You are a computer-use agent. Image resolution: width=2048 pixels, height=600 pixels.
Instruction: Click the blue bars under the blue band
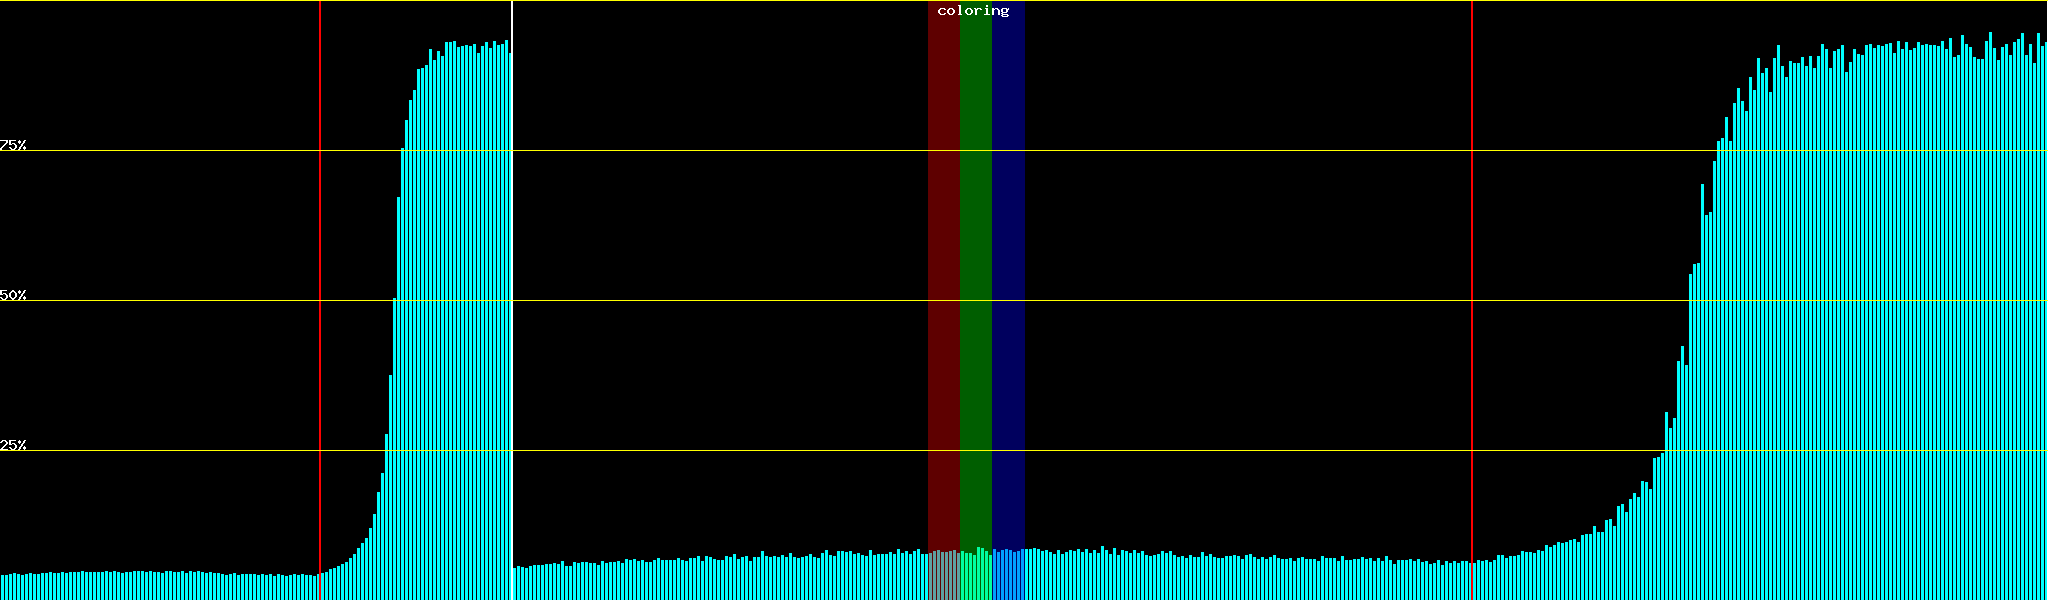(1008, 576)
